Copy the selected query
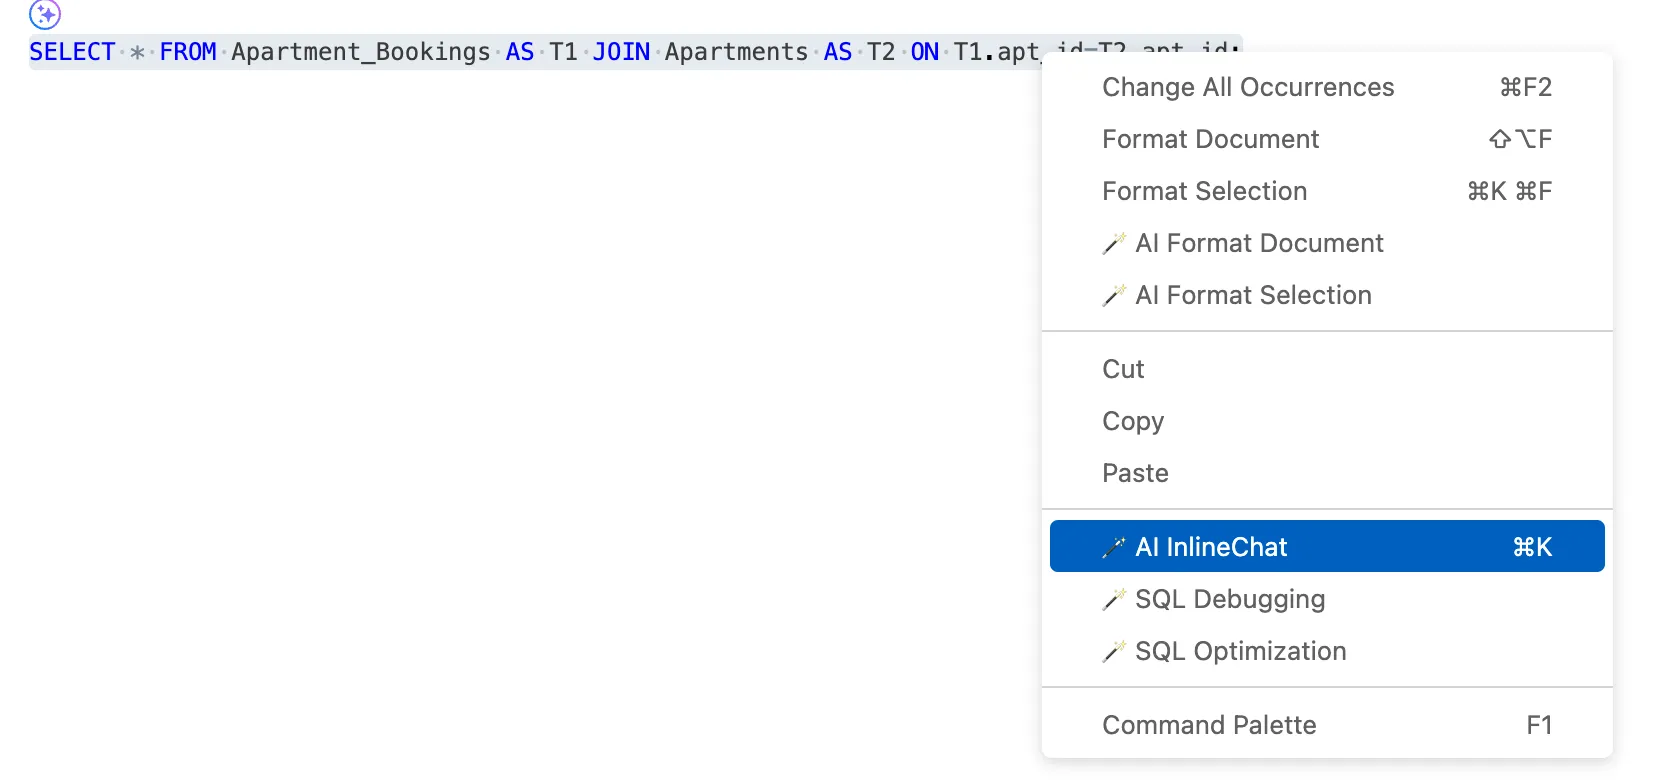 point(1132,421)
